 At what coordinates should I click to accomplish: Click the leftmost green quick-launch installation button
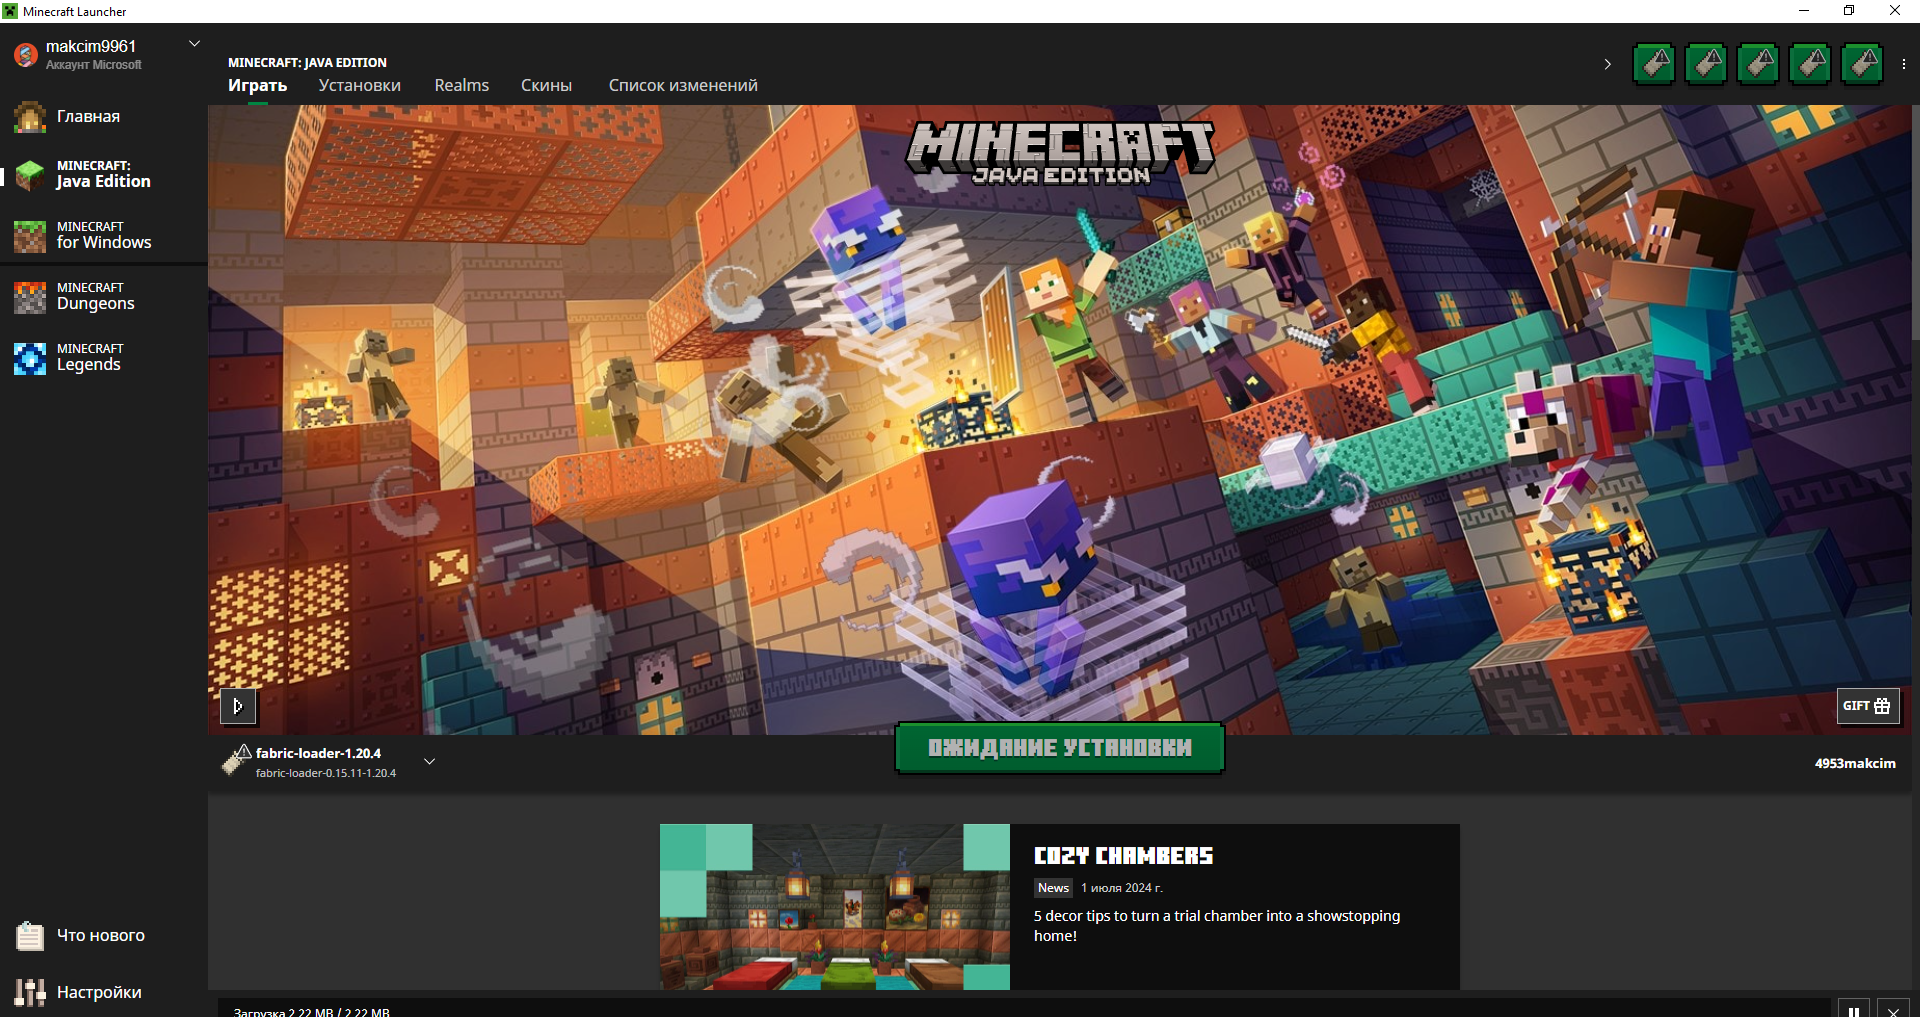click(x=1654, y=64)
